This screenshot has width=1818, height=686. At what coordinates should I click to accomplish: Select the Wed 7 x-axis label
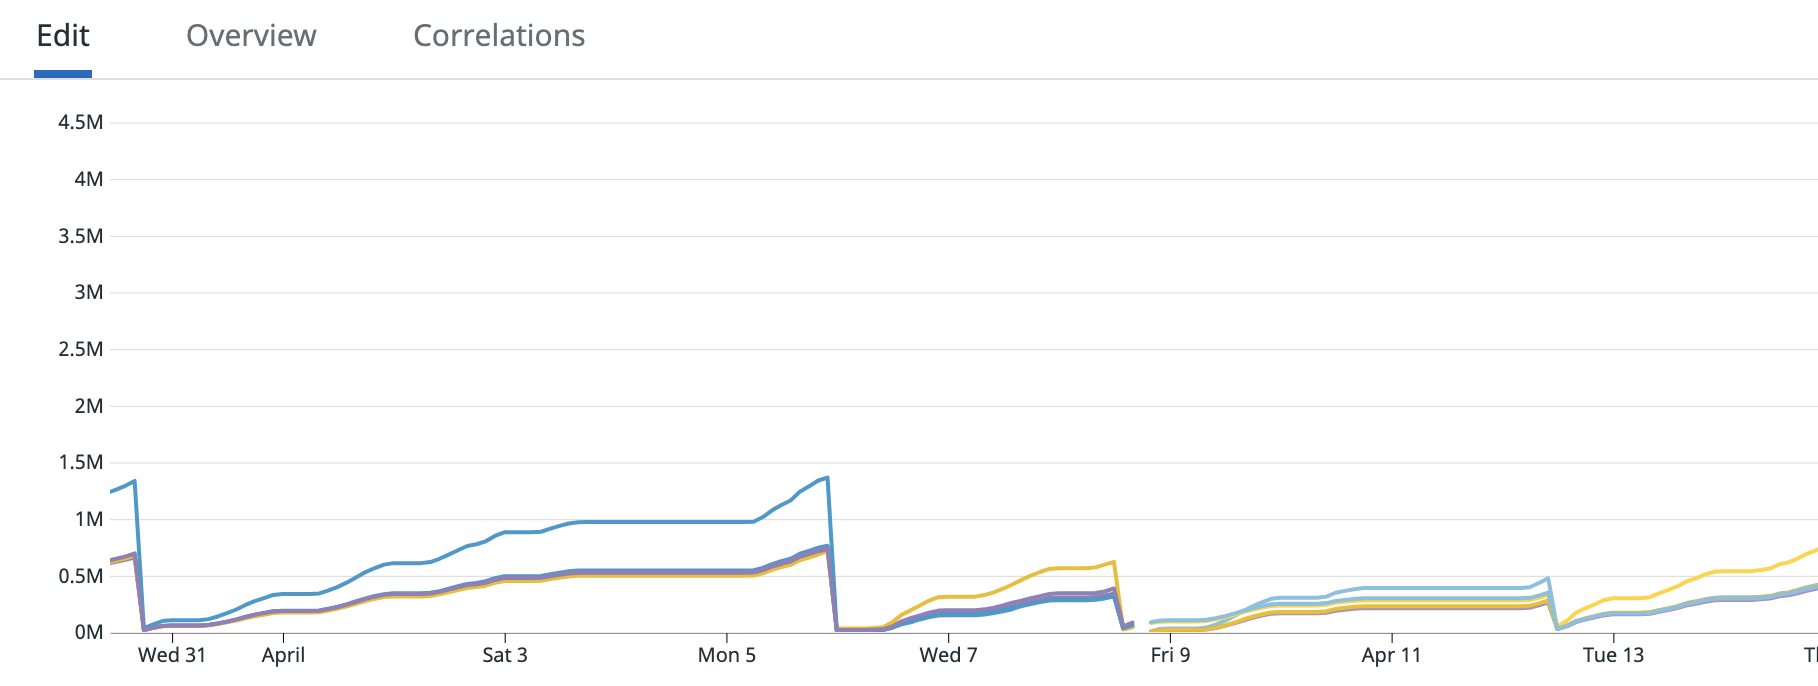[x=948, y=655]
